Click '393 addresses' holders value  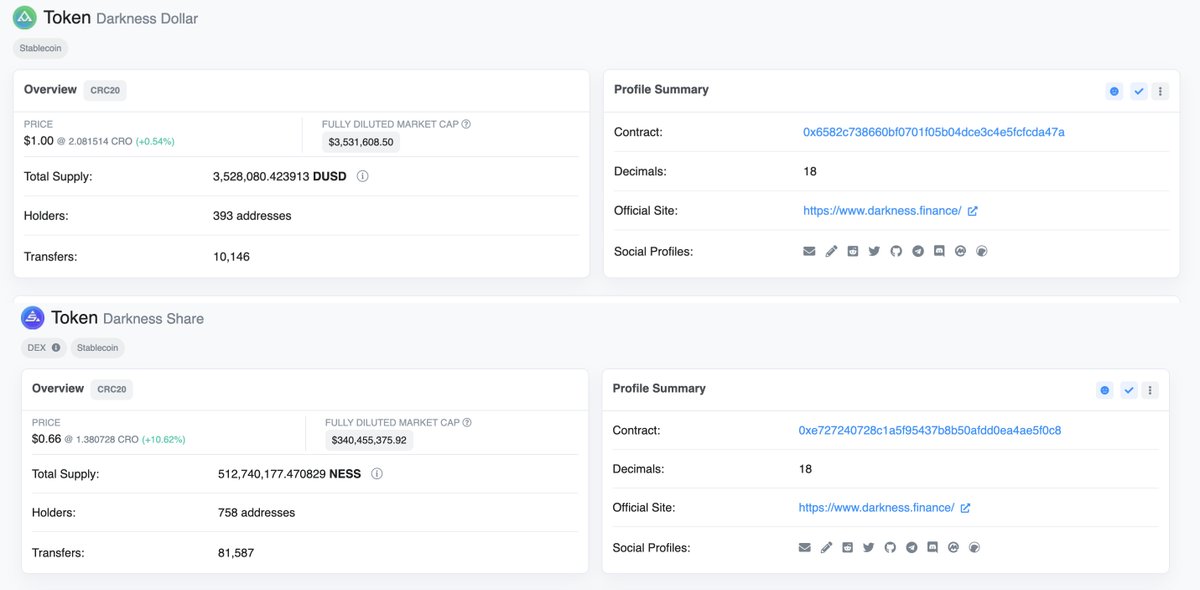[x=252, y=216]
